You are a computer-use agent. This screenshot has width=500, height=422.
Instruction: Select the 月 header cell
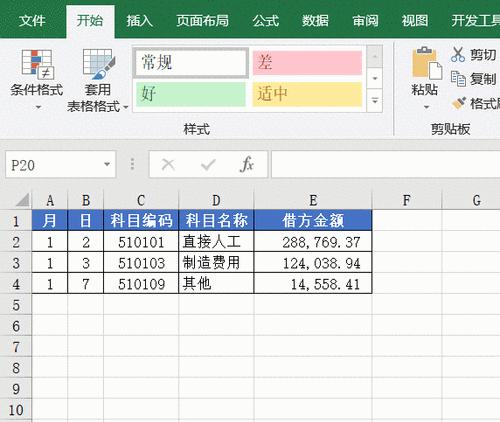pos(50,220)
